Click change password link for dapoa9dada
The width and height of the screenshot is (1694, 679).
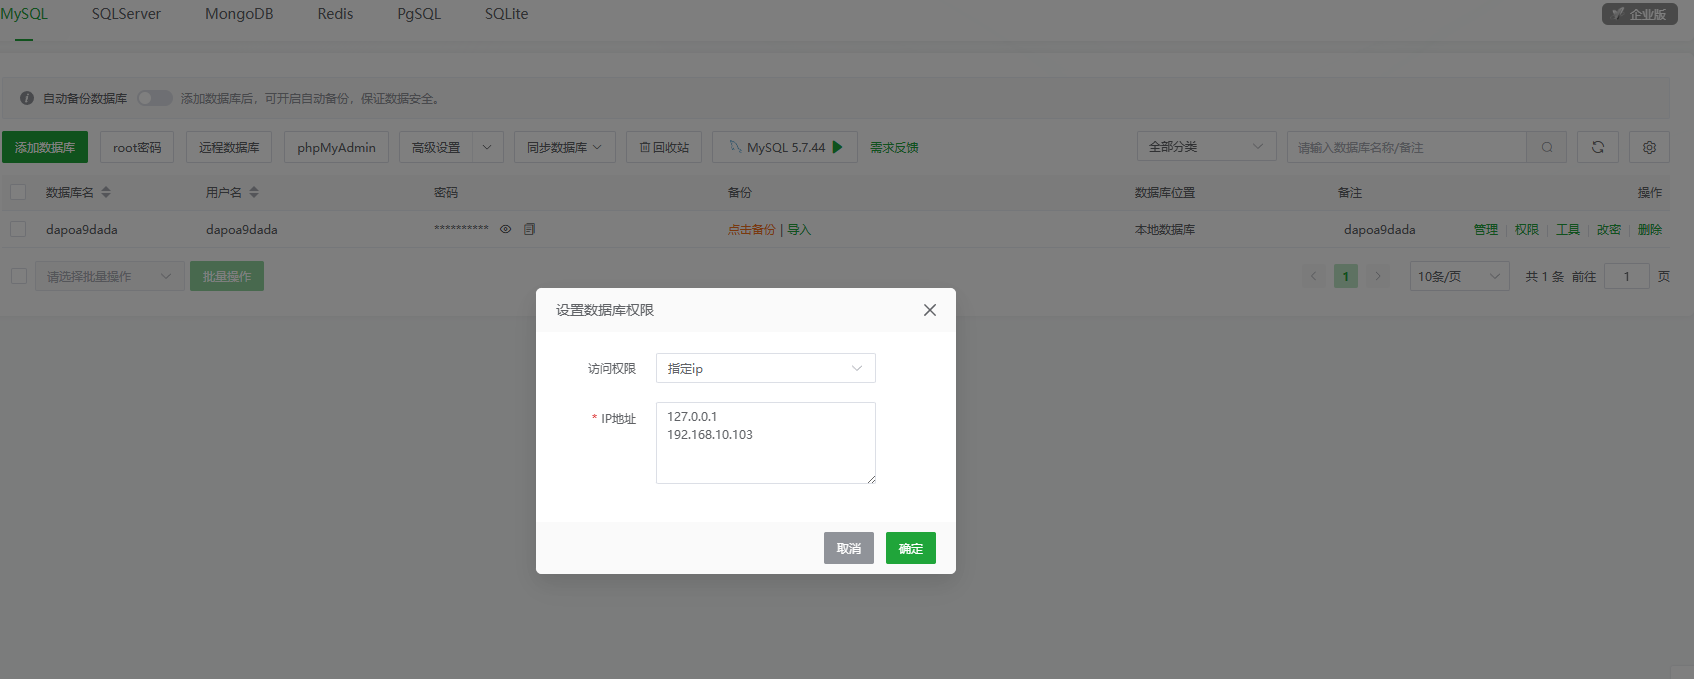(1609, 229)
